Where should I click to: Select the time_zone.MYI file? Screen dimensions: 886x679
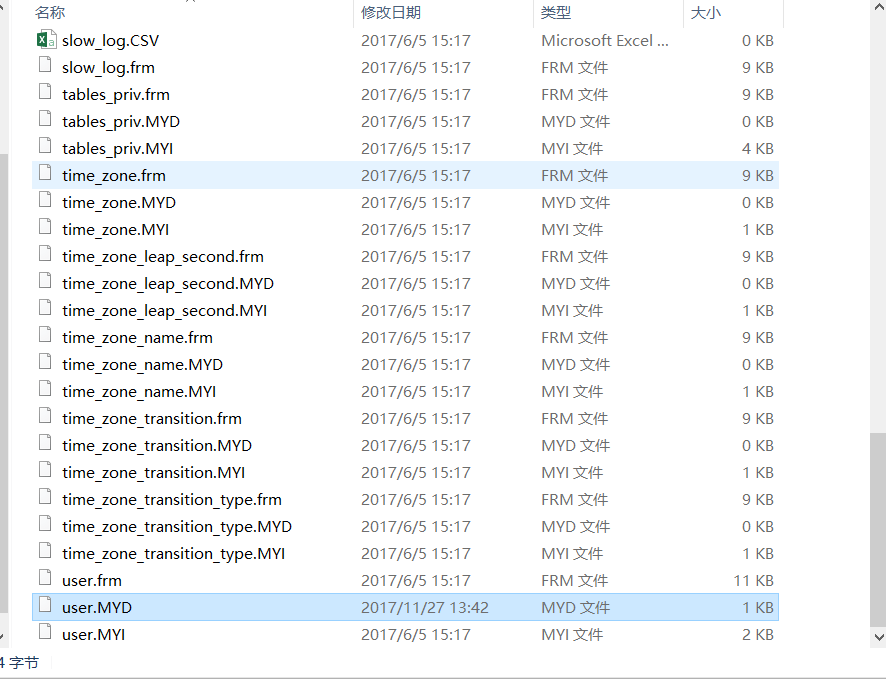113,229
